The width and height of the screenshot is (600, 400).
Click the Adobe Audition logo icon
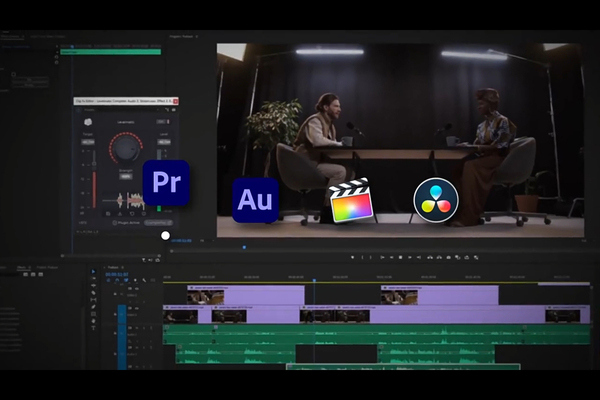click(255, 200)
